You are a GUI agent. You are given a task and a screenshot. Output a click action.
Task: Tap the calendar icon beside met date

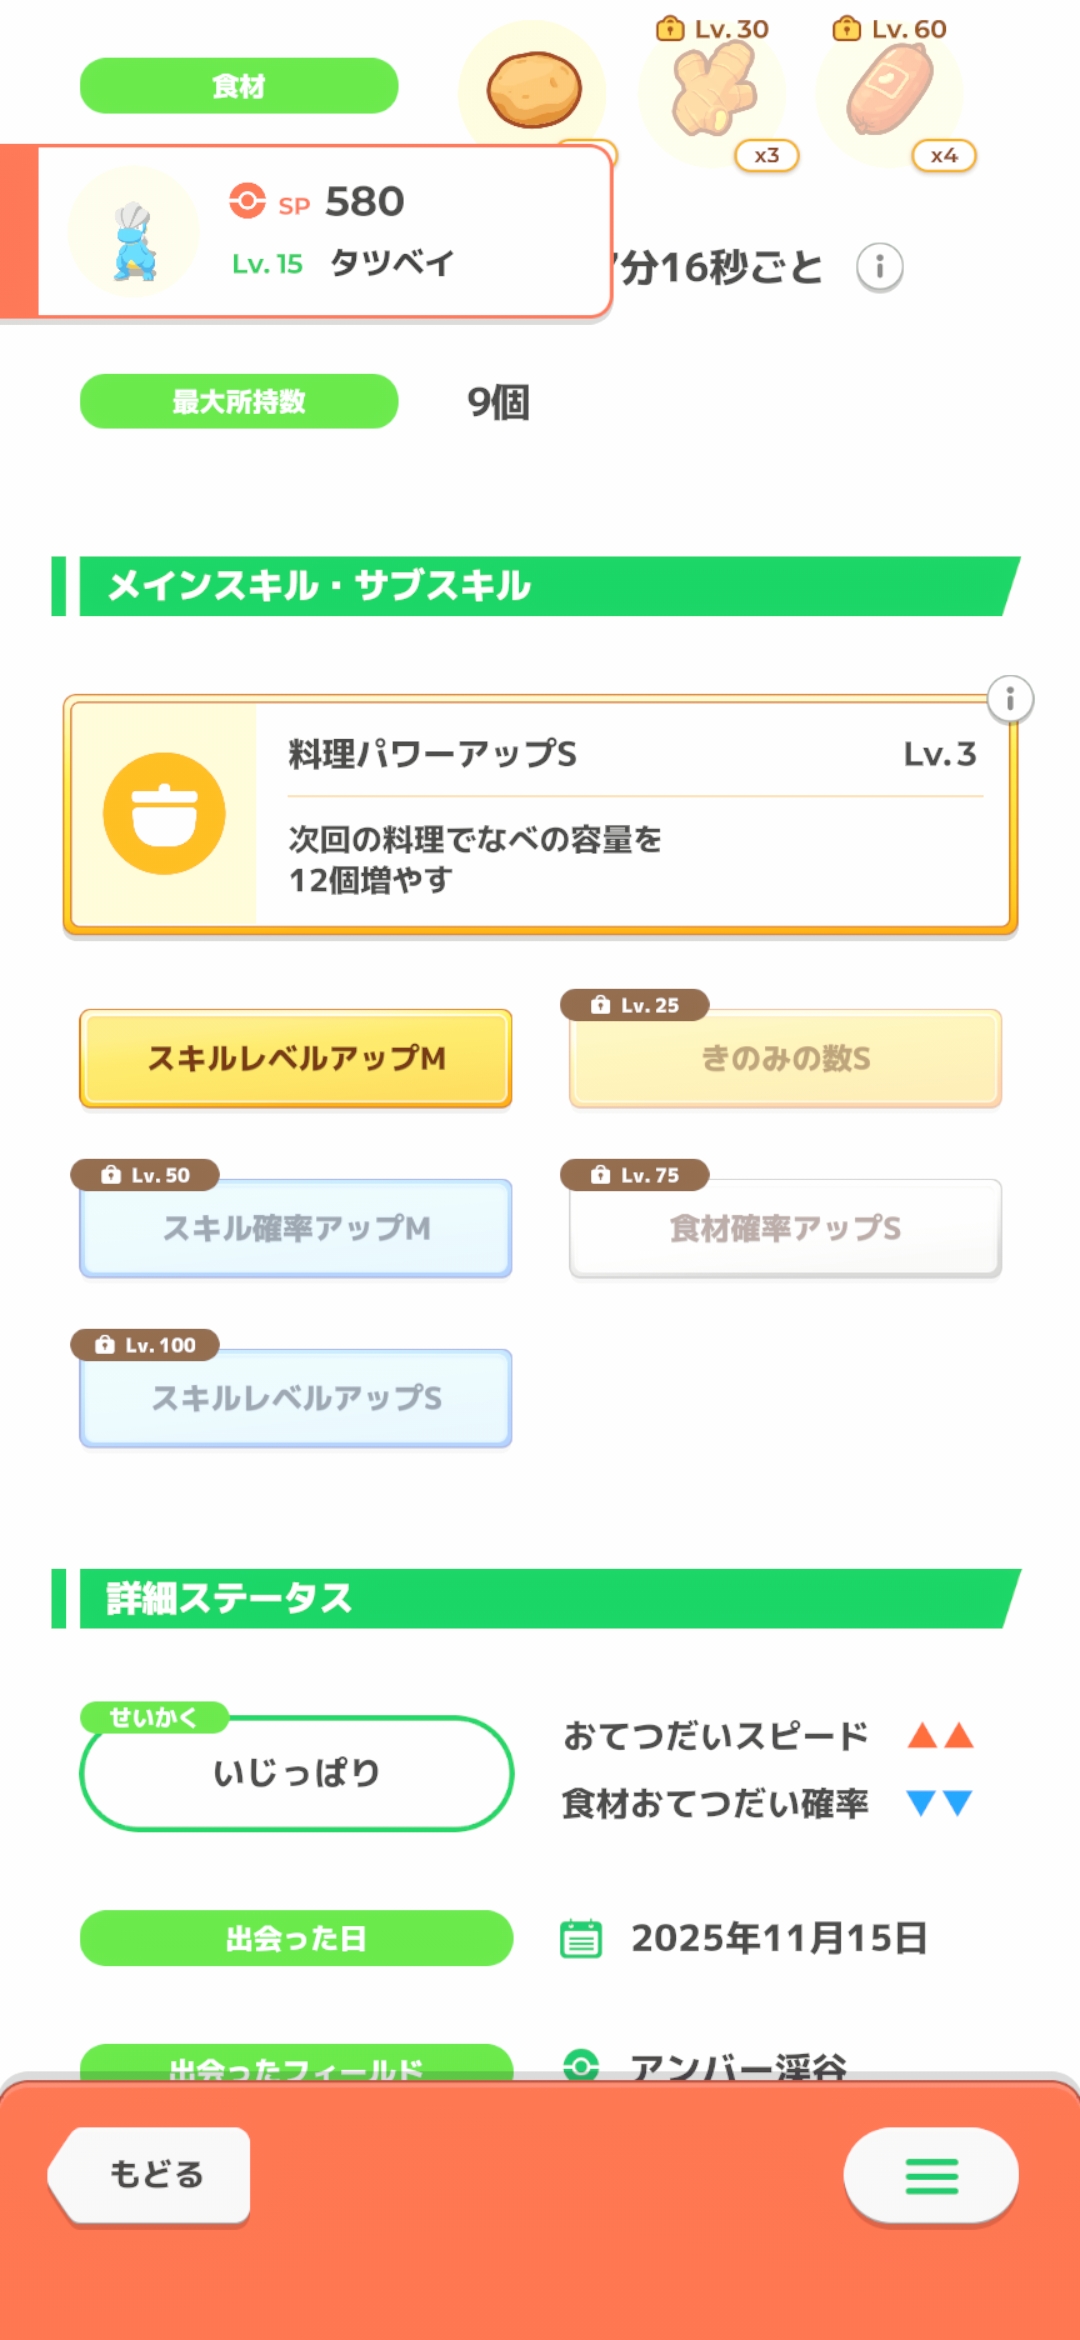tap(581, 1938)
